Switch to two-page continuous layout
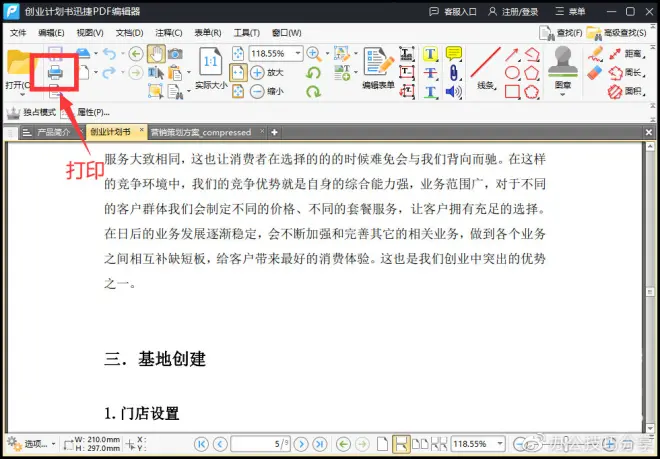Screen dimensions: 660x459 click(x=439, y=444)
